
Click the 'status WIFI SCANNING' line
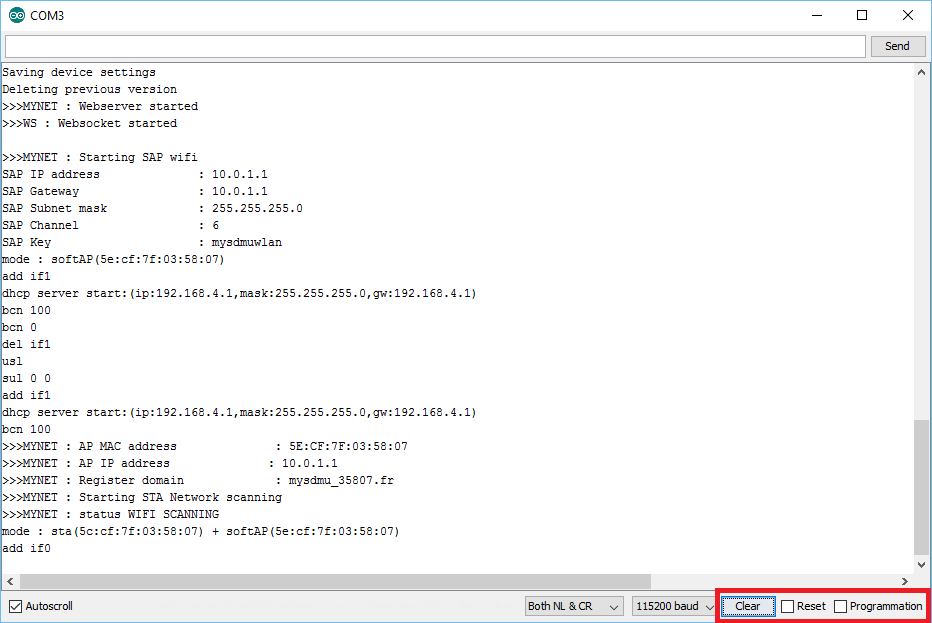(111, 515)
